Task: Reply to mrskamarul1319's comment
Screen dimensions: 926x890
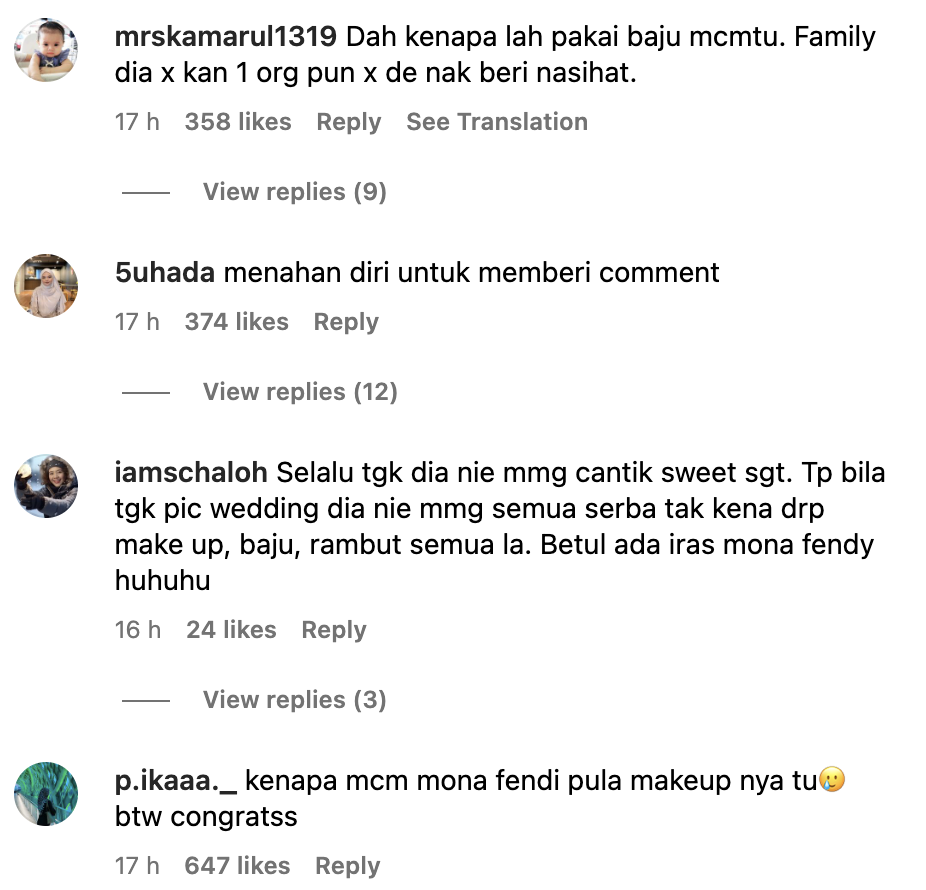Action: tap(348, 122)
